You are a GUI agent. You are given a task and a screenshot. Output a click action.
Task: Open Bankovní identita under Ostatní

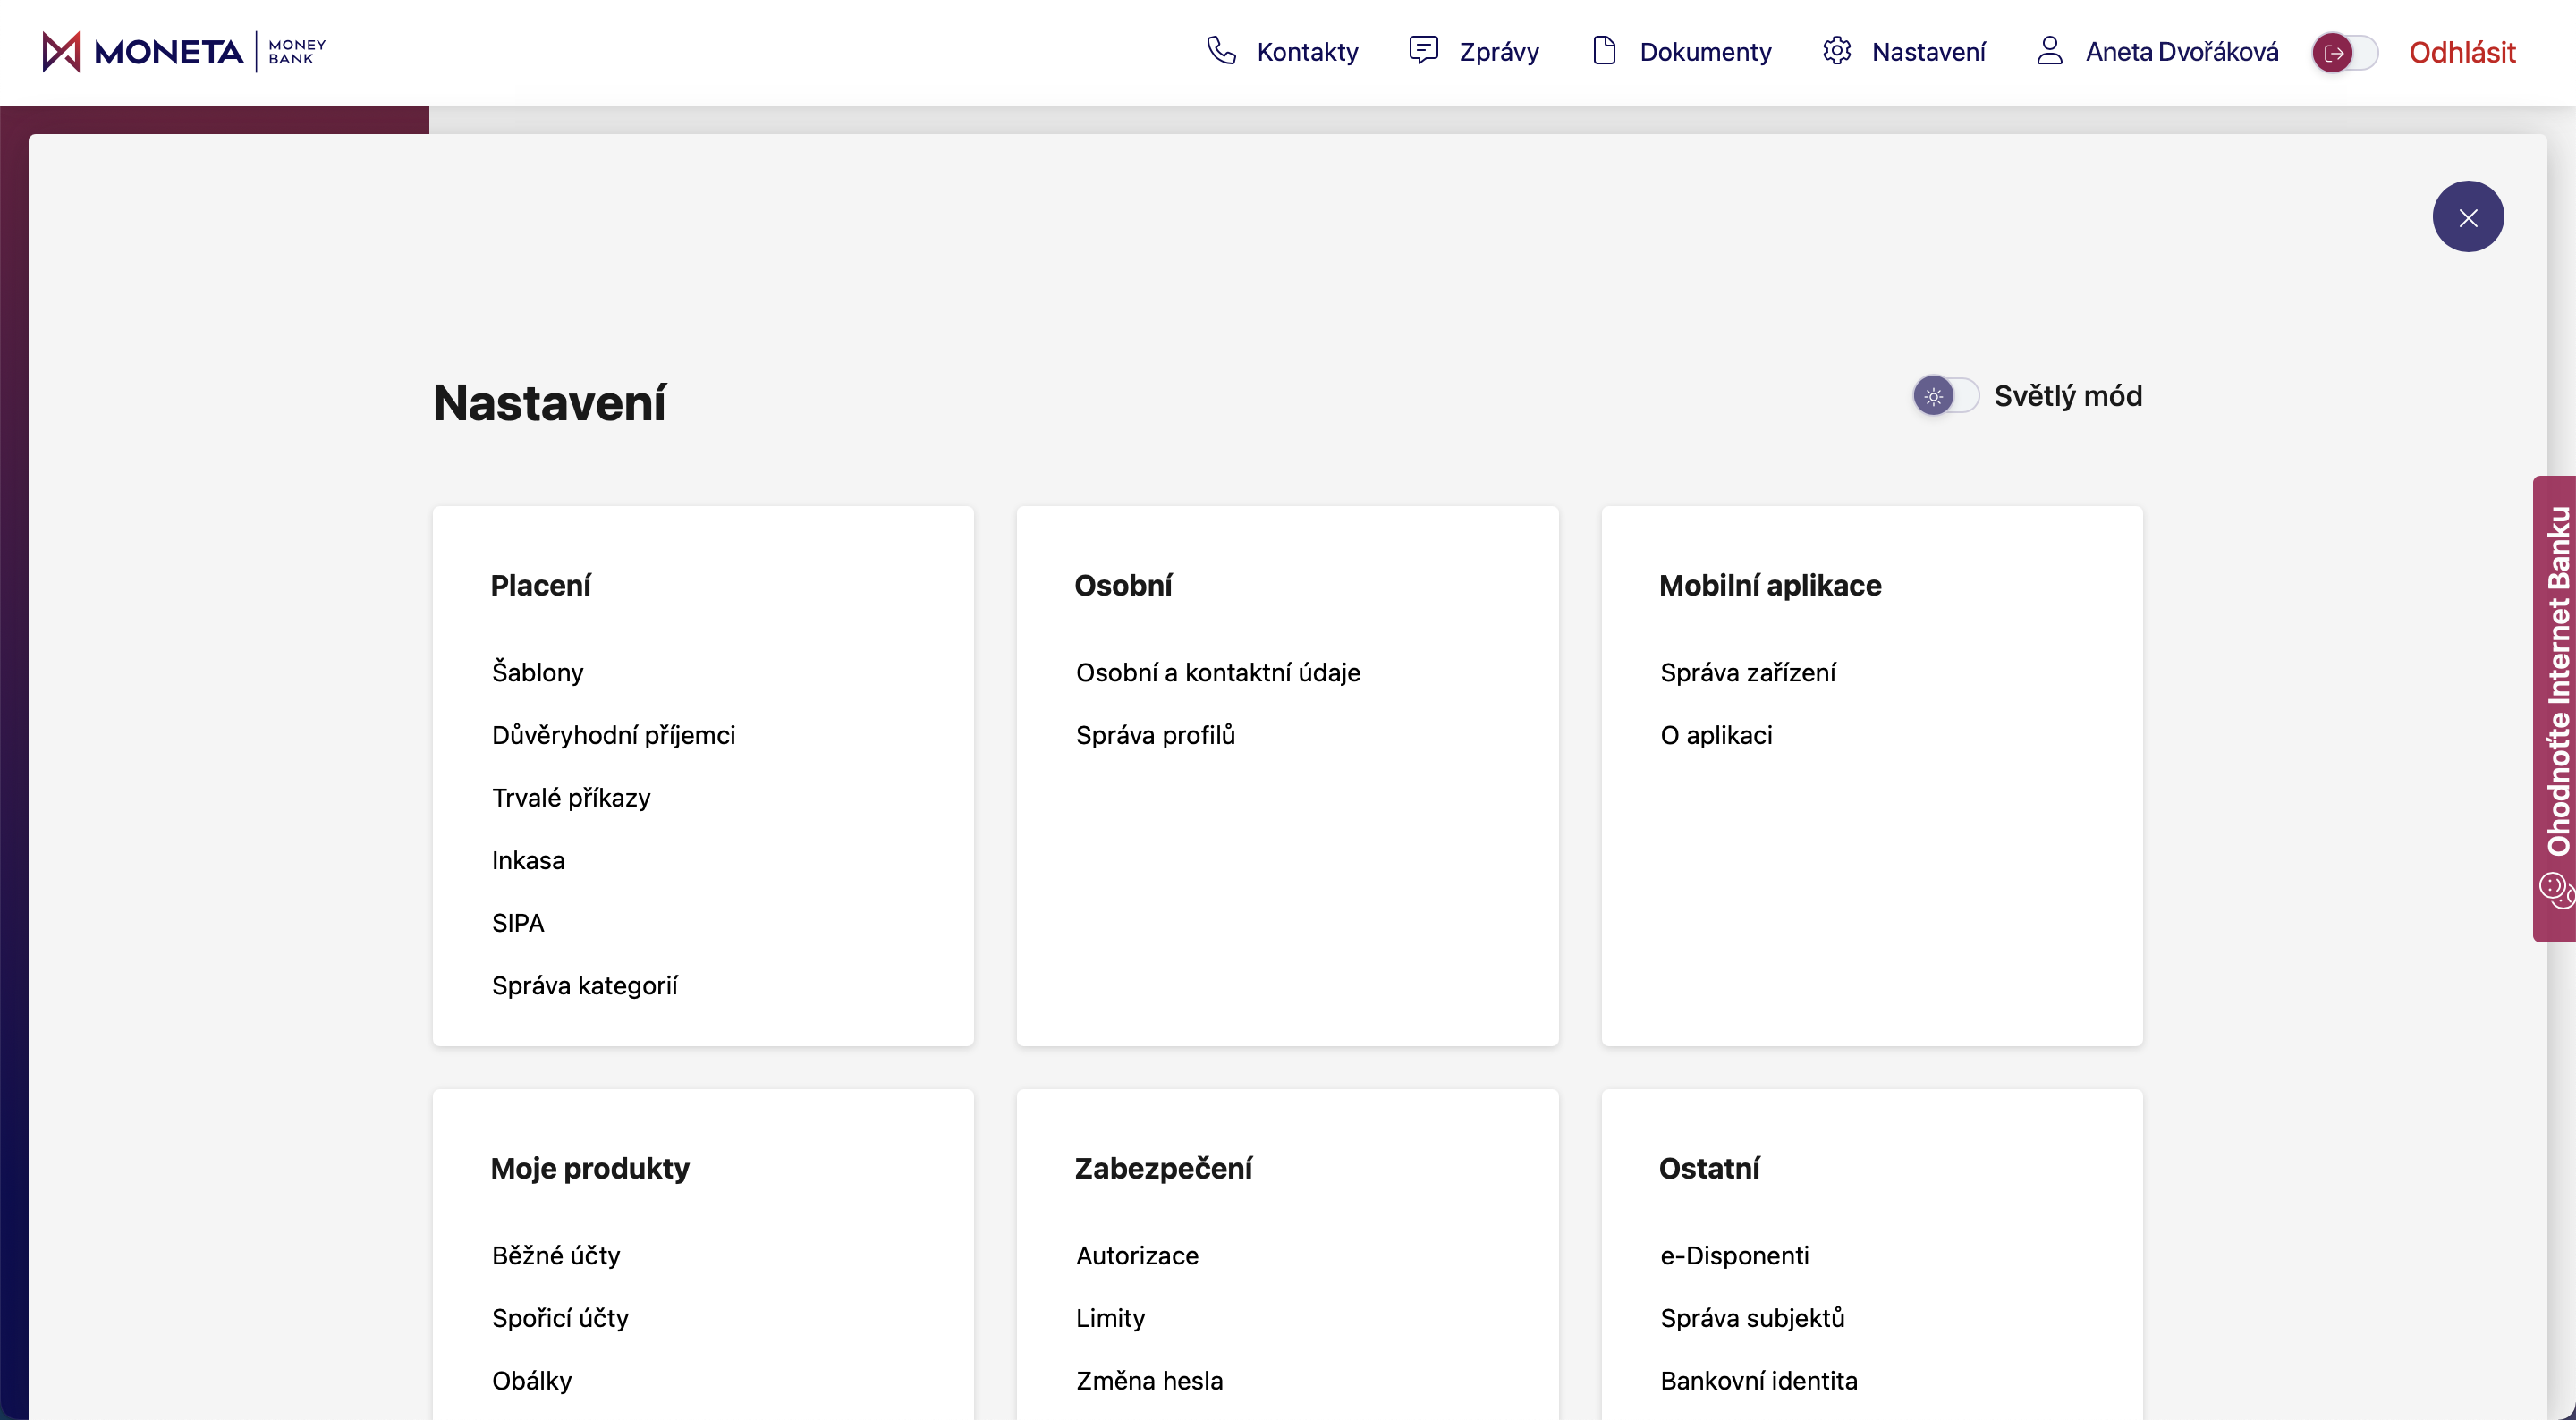point(1758,1381)
